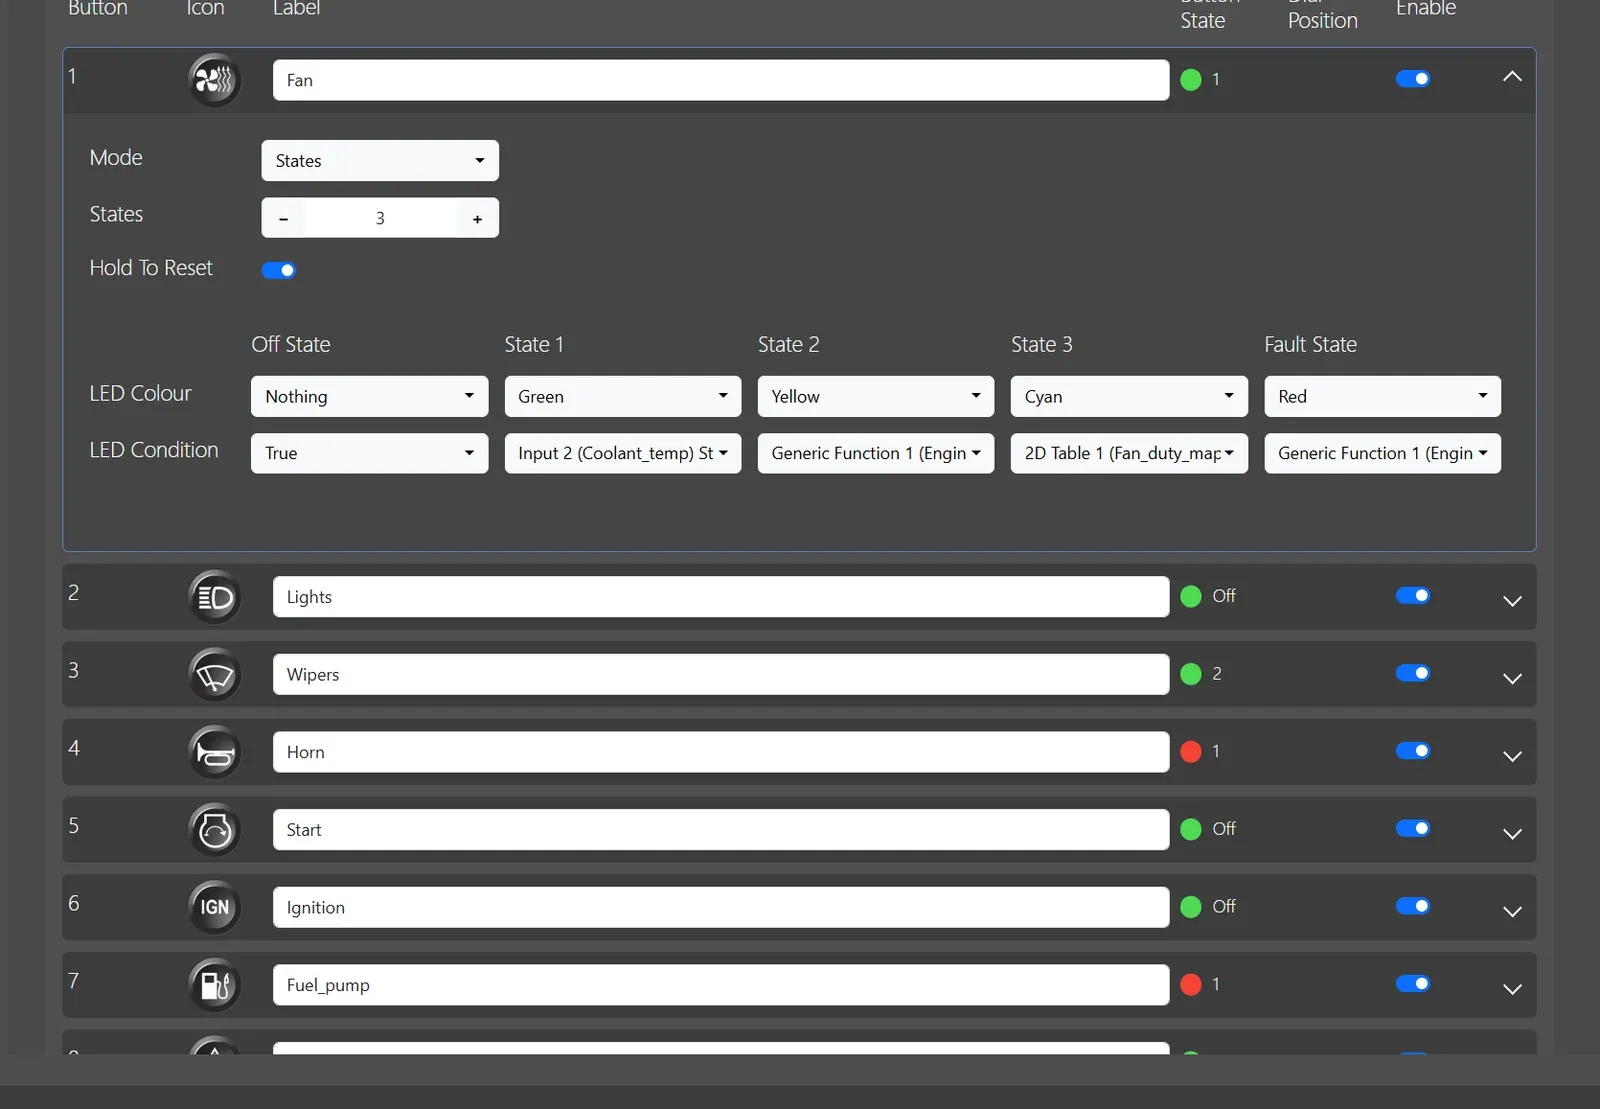Collapse the Fan button settings

(1512, 77)
